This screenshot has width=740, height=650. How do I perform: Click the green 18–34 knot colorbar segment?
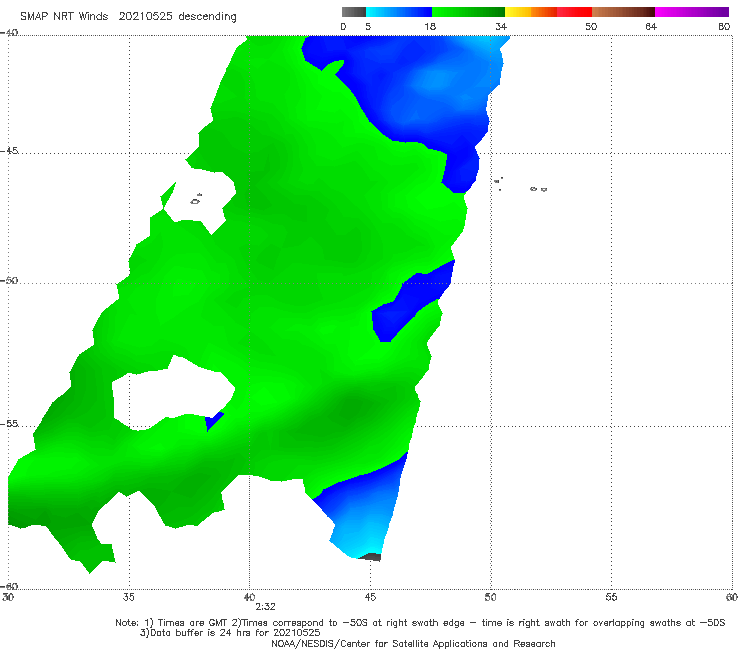pos(468,12)
